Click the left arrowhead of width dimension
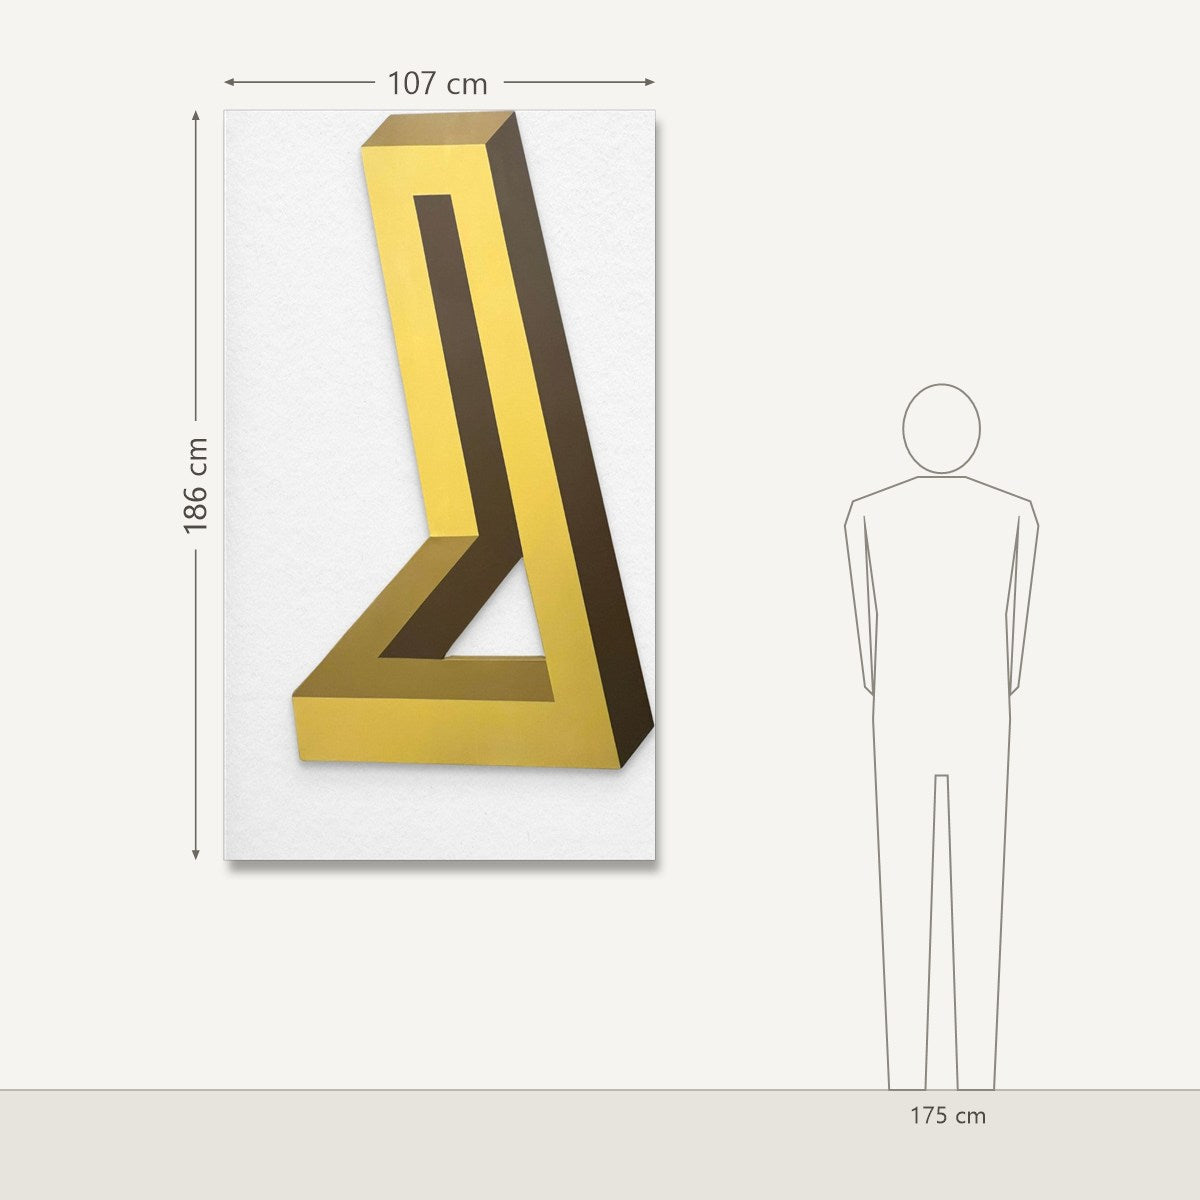Image resolution: width=1200 pixels, height=1200 pixels. click(229, 82)
